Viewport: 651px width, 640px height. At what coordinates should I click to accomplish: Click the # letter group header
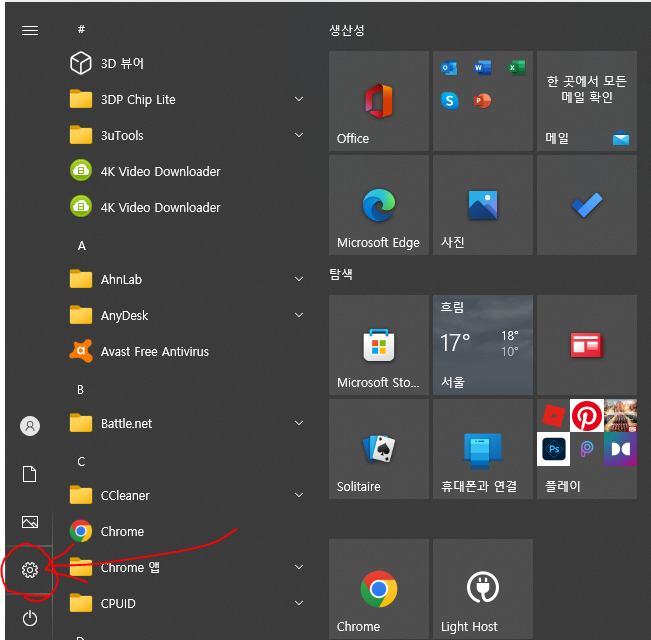[x=81, y=29]
